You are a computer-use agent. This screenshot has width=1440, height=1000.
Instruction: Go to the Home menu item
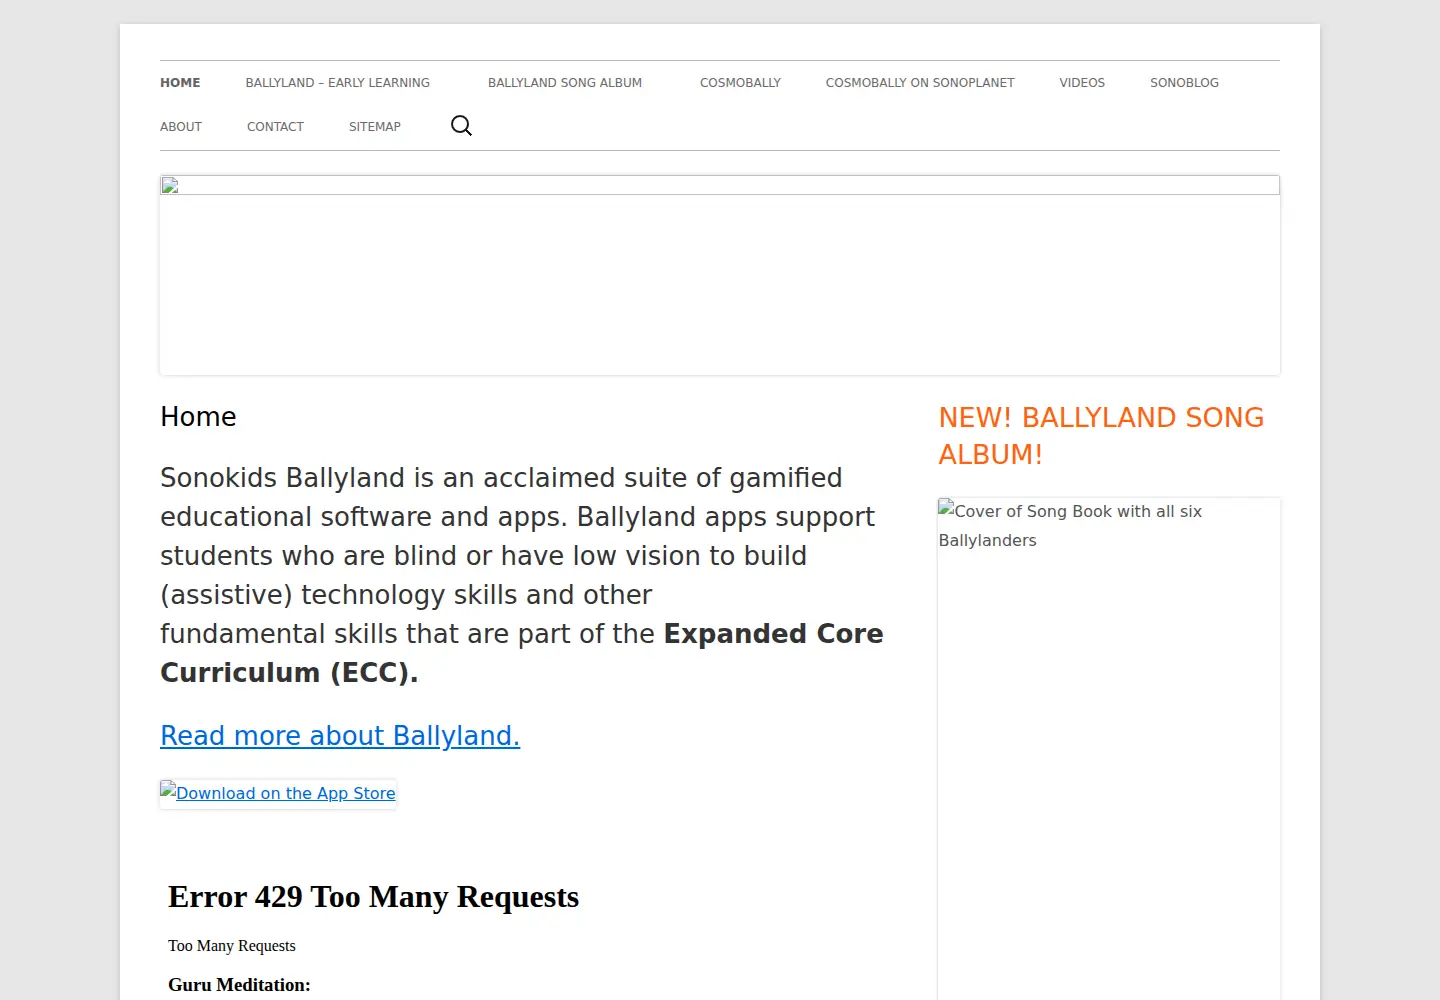(180, 83)
